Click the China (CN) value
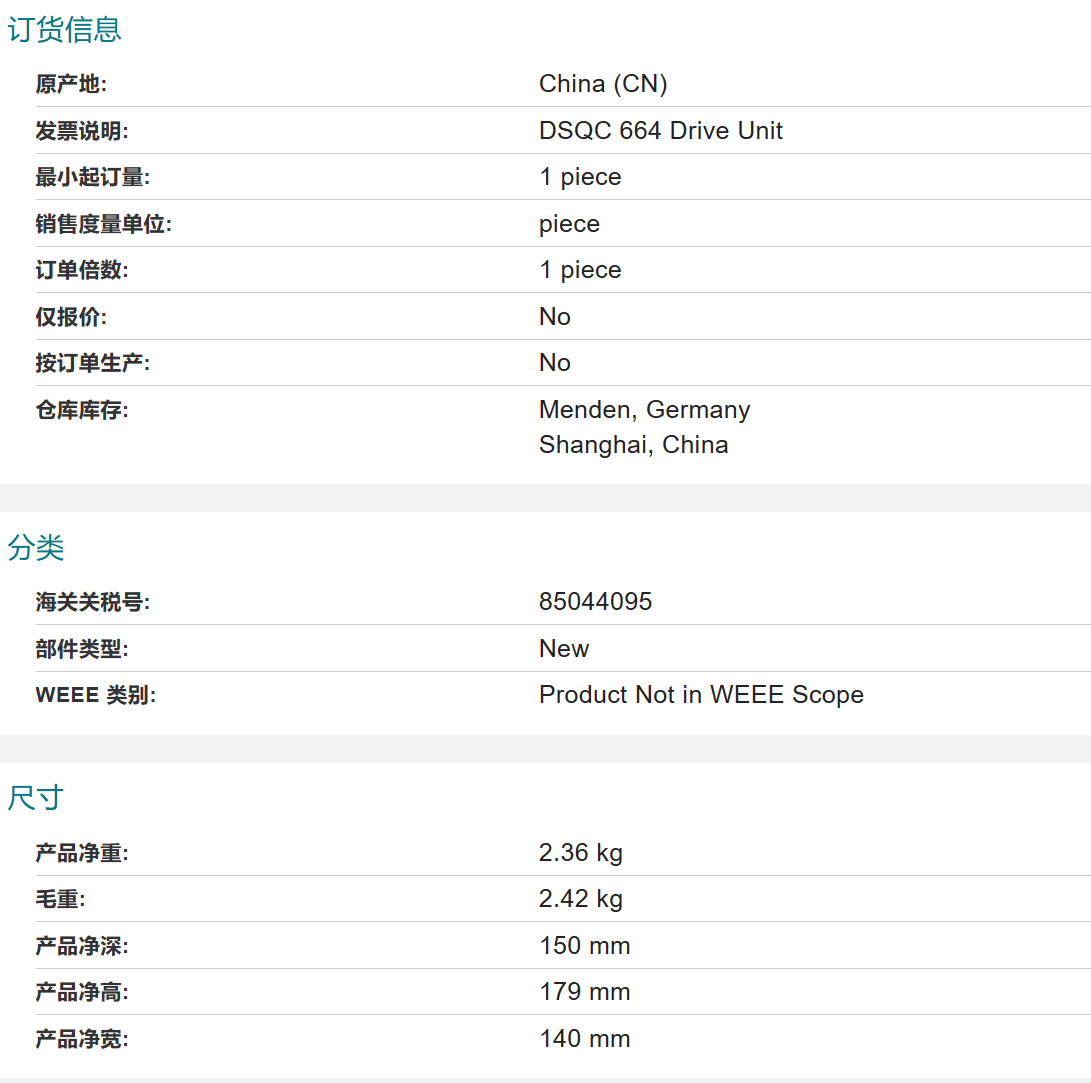The width and height of the screenshot is (1091, 1083). [x=603, y=84]
